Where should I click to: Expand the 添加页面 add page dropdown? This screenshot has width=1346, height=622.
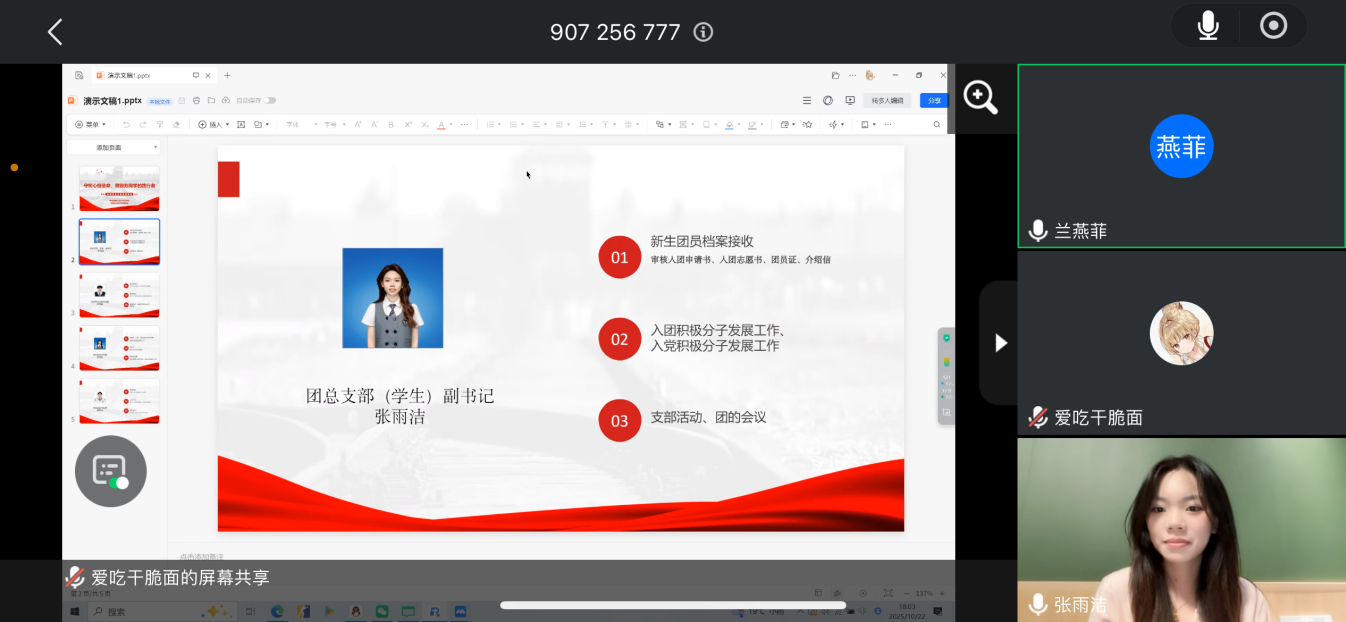click(112, 147)
